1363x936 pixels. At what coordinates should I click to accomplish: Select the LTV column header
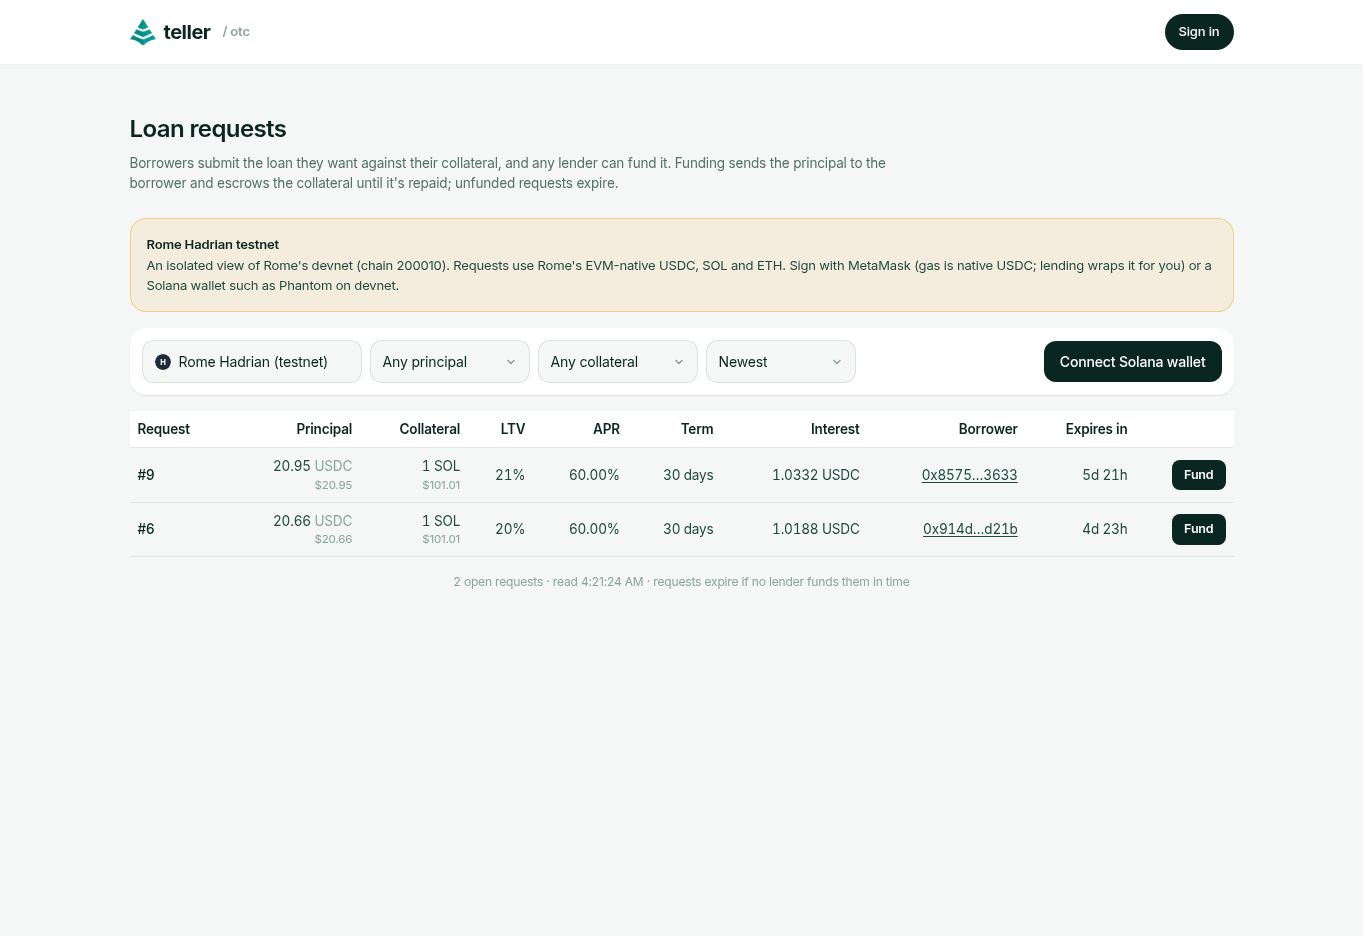pos(513,429)
